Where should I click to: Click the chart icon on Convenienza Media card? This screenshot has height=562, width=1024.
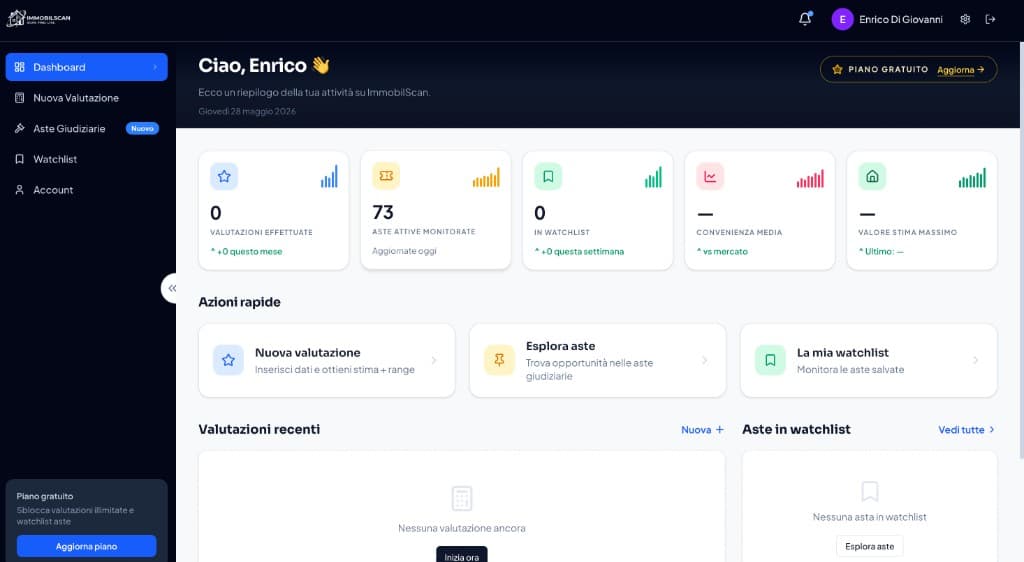click(x=710, y=176)
